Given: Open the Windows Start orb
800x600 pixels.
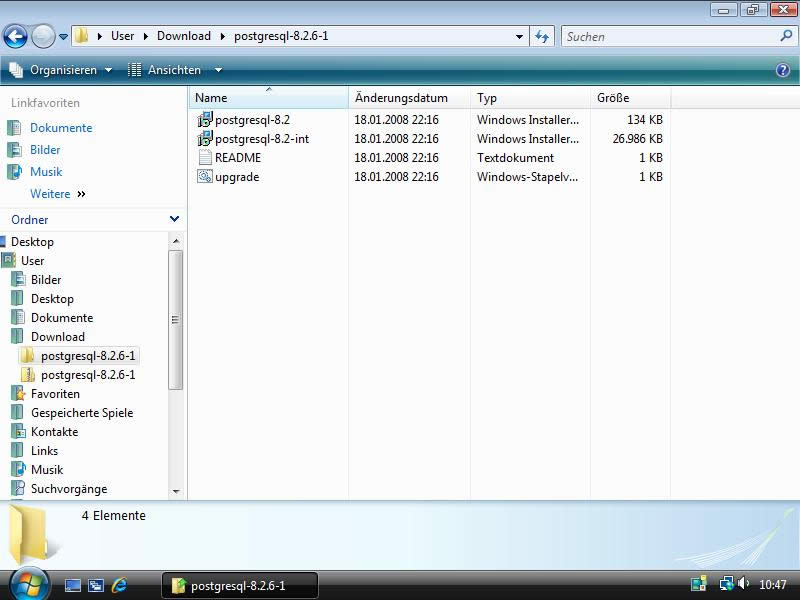Looking at the screenshot, I should point(29,584).
